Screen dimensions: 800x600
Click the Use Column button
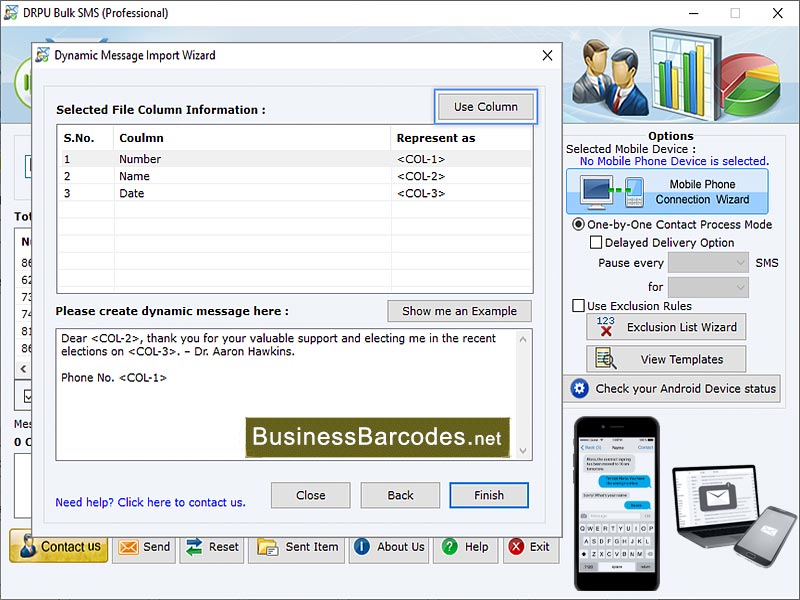(x=486, y=105)
